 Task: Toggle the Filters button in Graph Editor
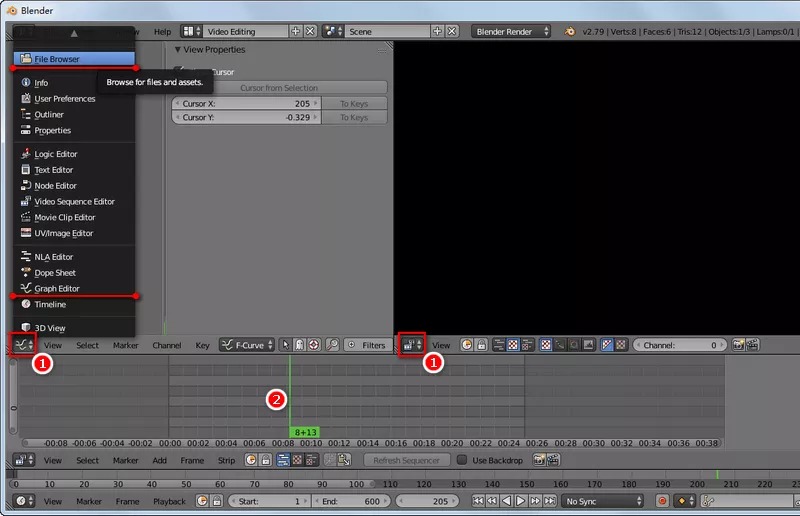[367, 345]
